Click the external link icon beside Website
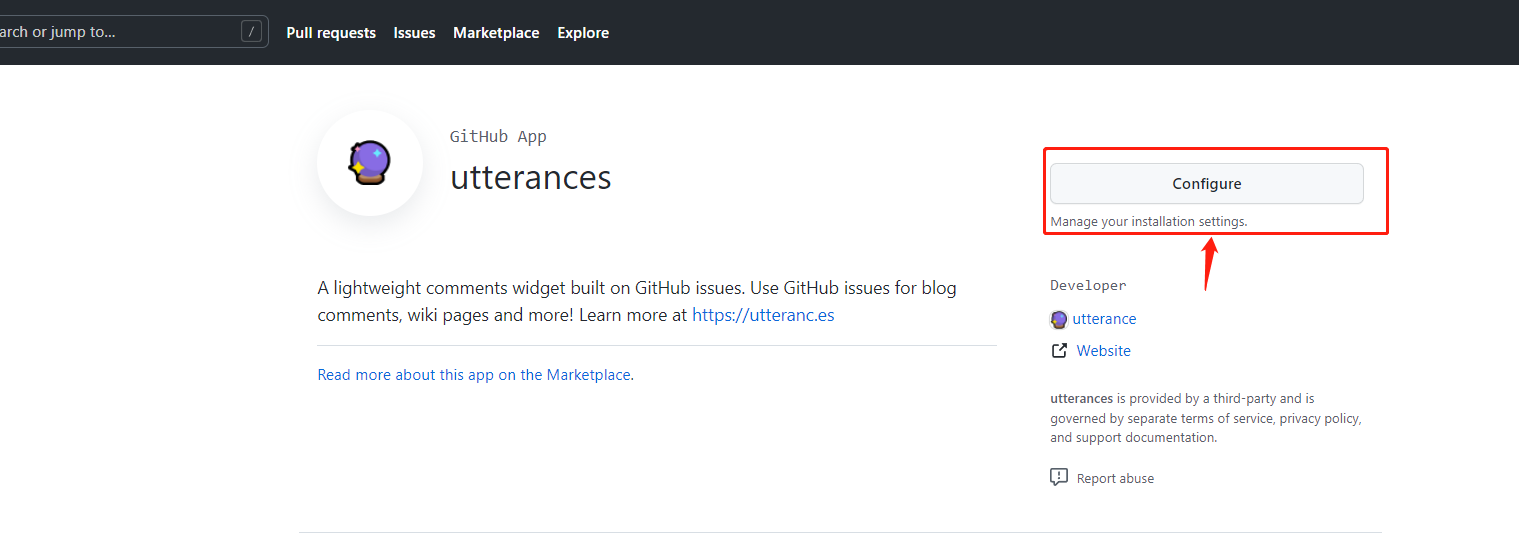The image size is (1519, 534). [1059, 351]
